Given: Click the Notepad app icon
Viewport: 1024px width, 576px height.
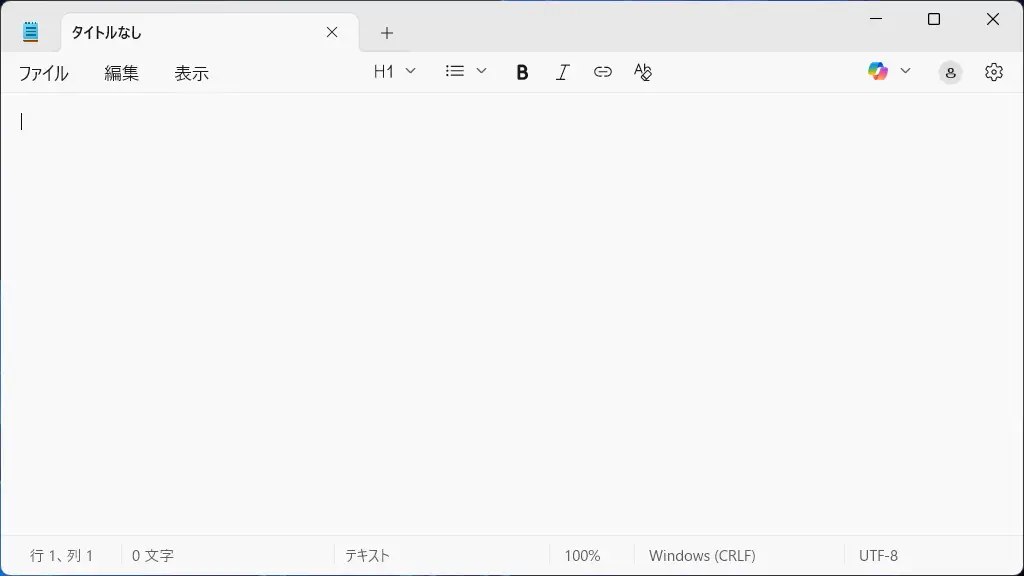Looking at the screenshot, I should coord(31,32).
